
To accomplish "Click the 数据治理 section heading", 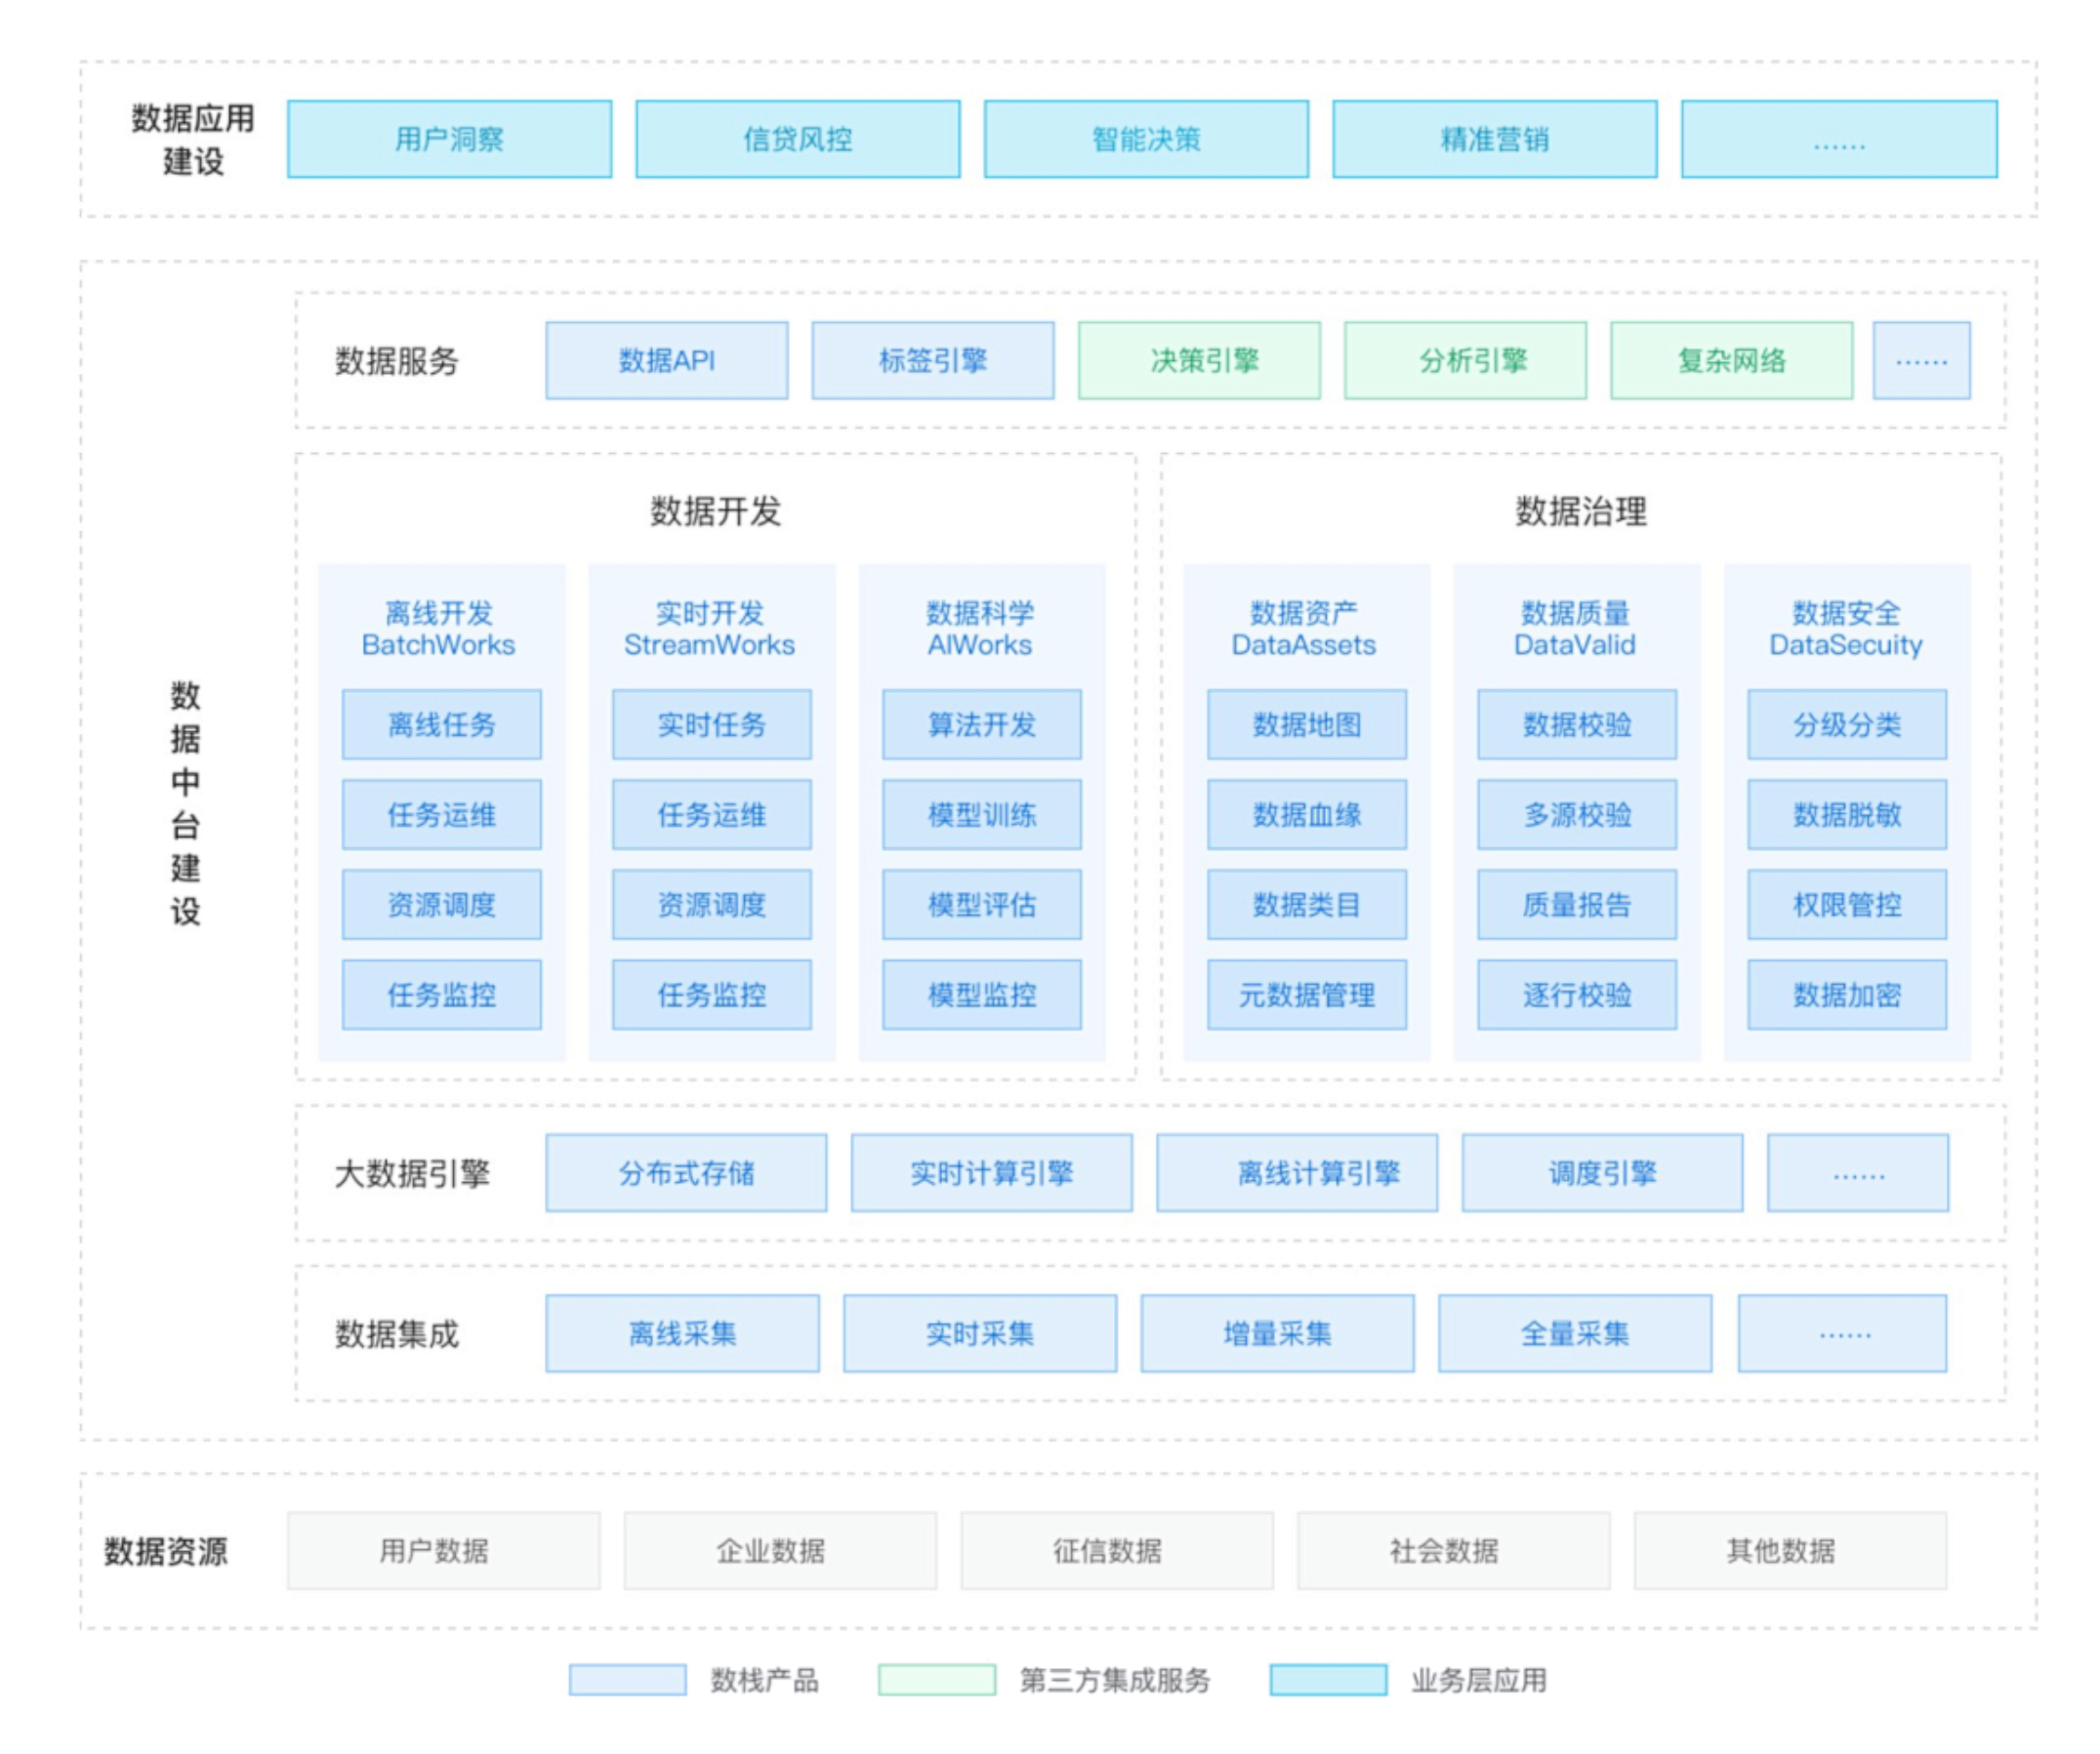I will click(x=1580, y=511).
